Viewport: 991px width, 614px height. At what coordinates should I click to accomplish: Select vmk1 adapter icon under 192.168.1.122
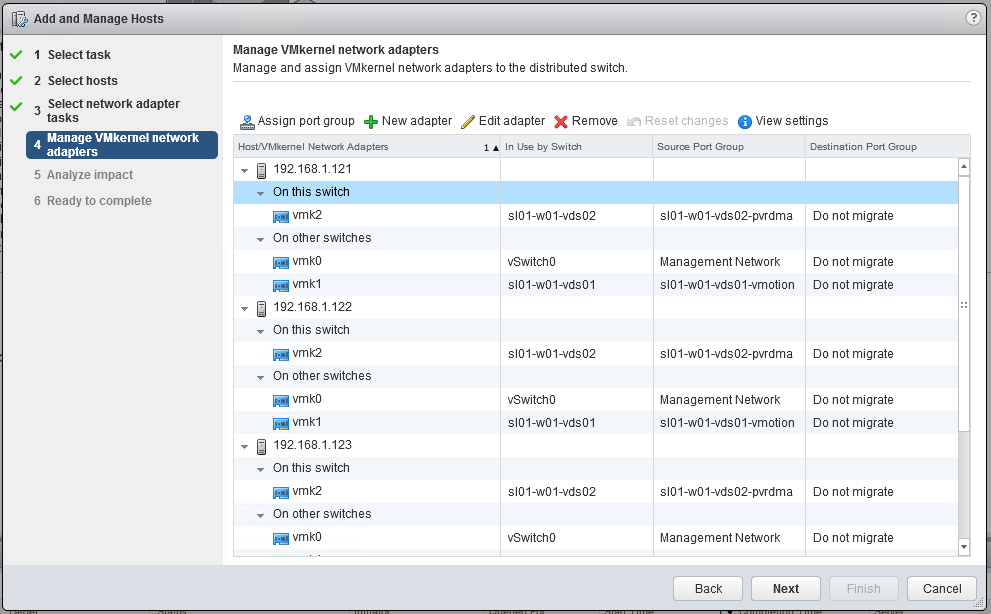tap(281, 424)
